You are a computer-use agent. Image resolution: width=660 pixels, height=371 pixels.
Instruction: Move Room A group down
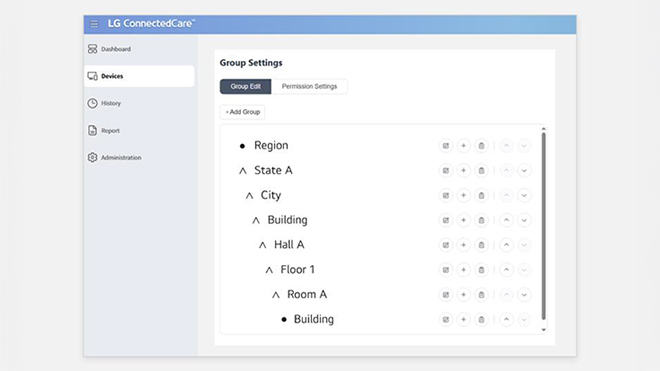tap(524, 295)
